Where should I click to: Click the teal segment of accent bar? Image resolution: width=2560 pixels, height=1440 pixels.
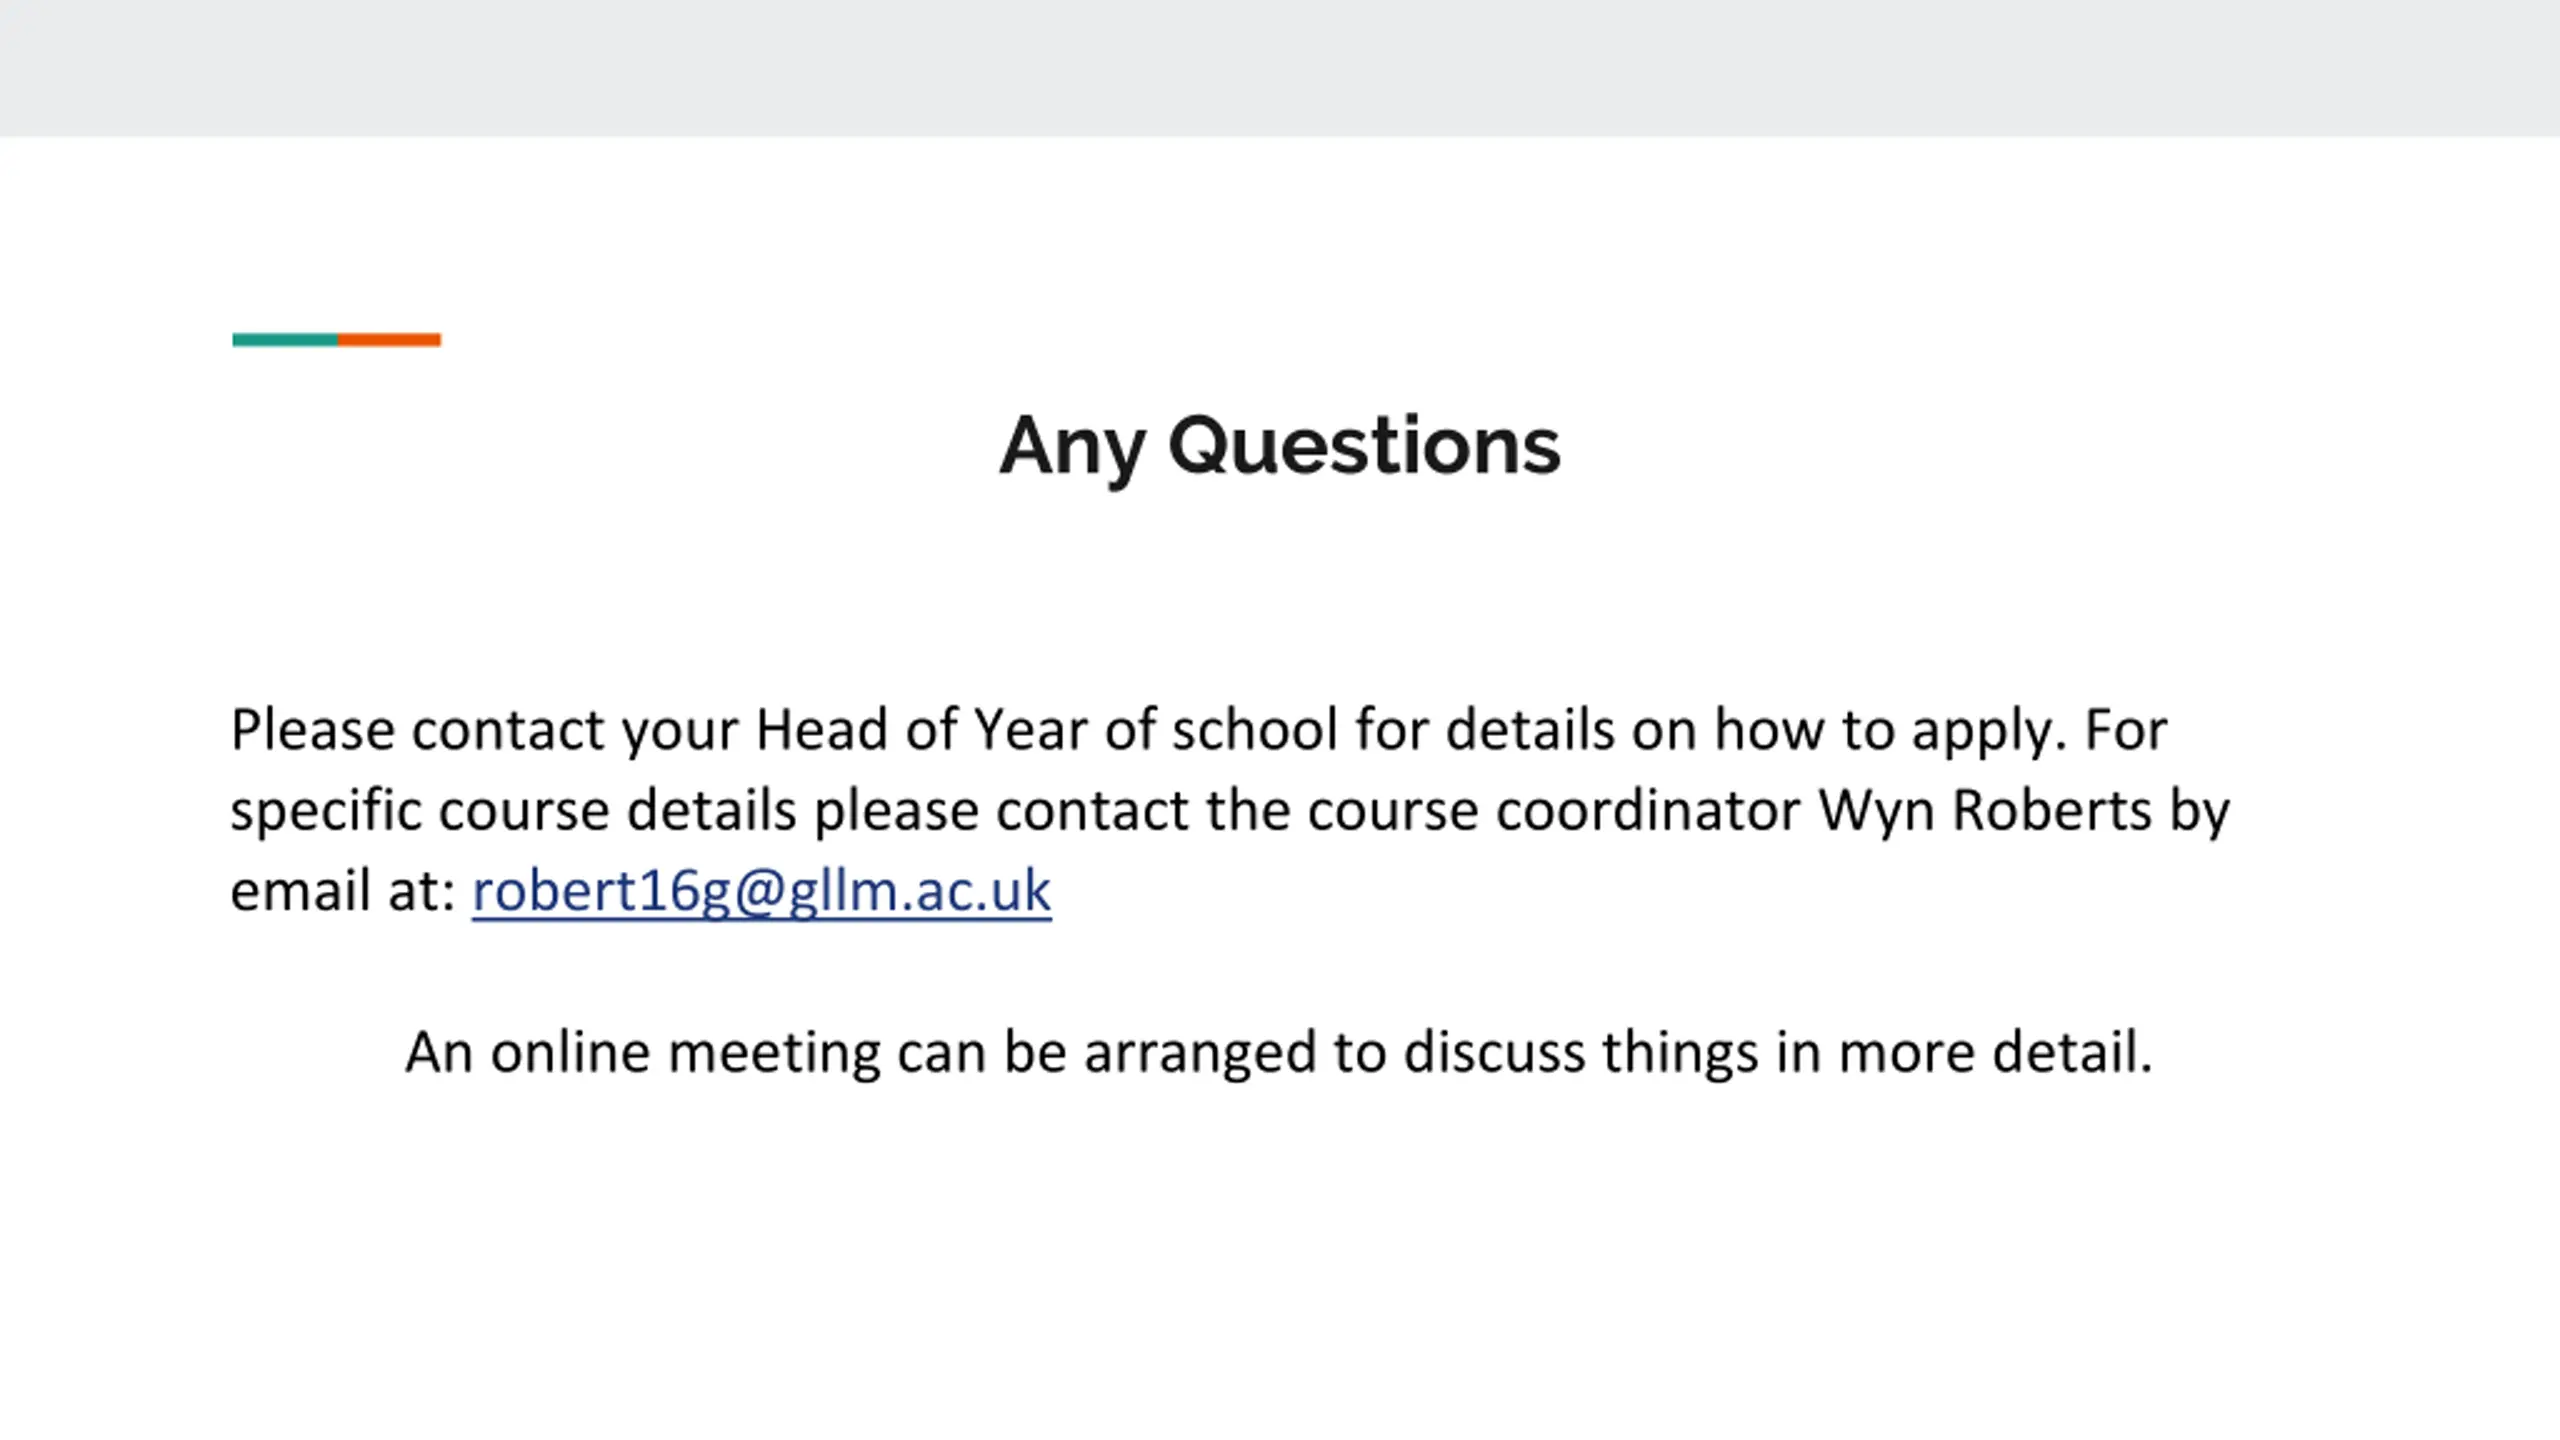(285, 340)
